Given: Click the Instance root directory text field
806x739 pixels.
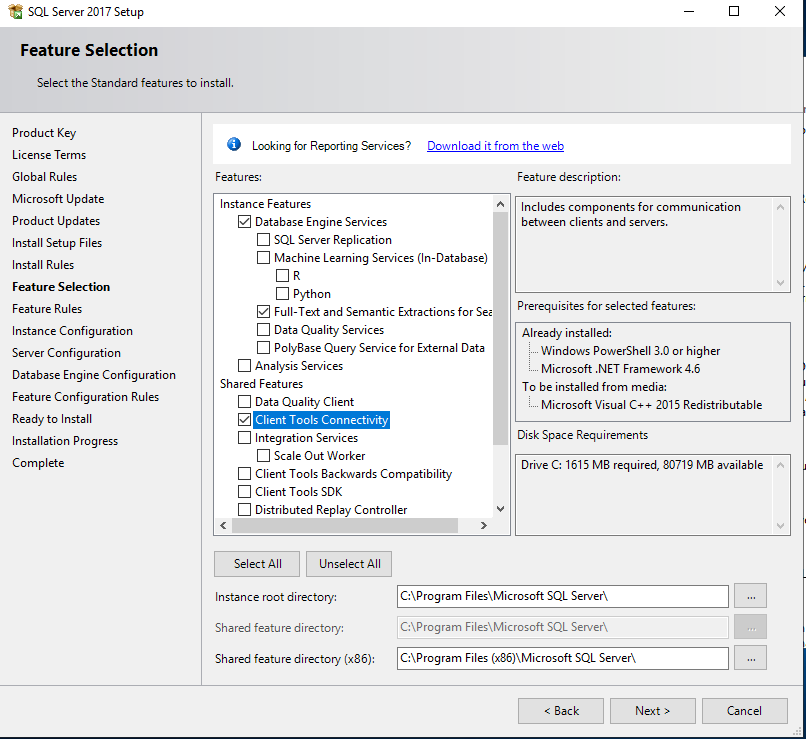Looking at the screenshot, I should (x=562, y=596).
